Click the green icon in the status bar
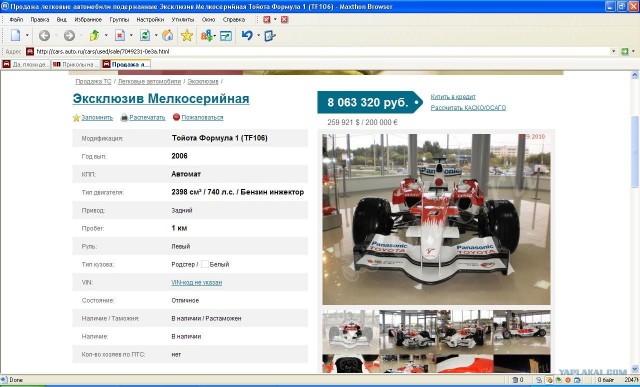The width and height of the screenshot is (640, 387). [x=558, y=380]
